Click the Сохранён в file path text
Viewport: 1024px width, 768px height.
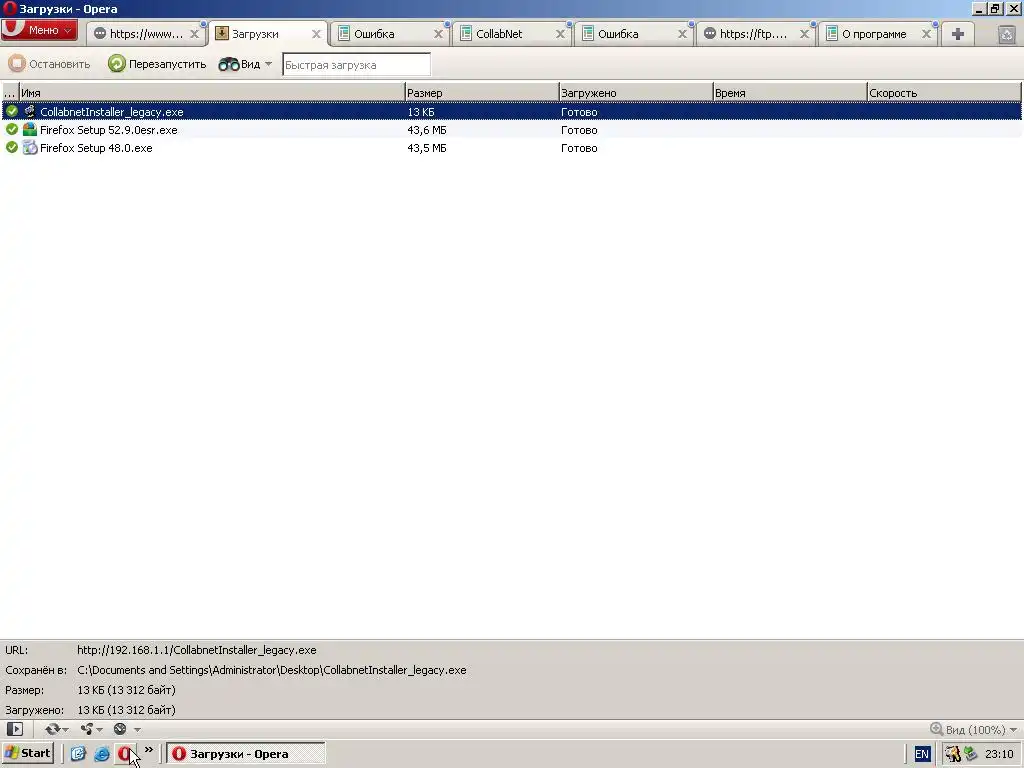[x=272, y=670]
